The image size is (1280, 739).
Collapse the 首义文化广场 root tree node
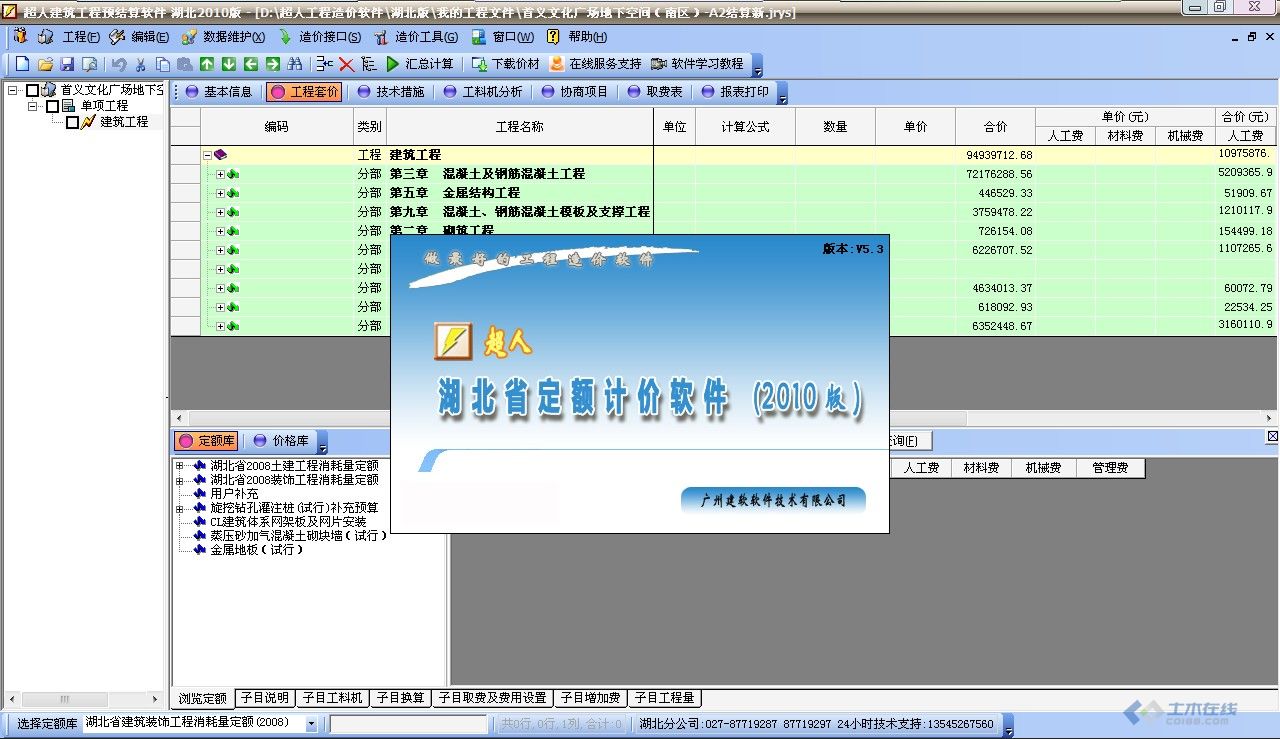(x=13, y=90)
